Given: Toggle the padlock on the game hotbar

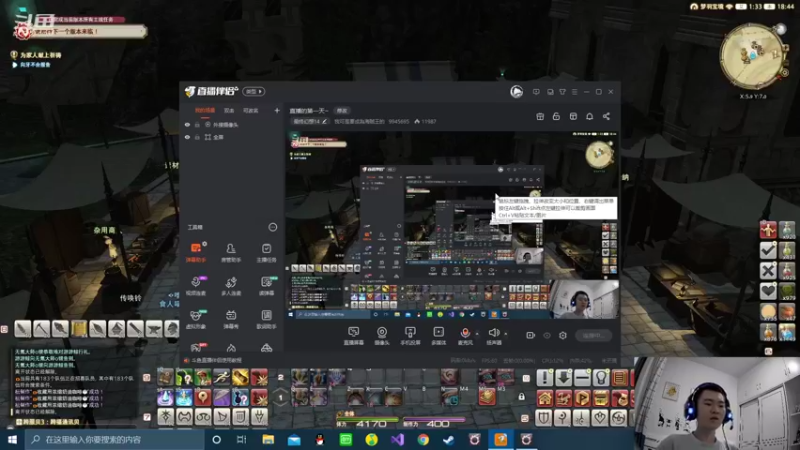Looking at the screenshot, I should [x=521, y=397].
